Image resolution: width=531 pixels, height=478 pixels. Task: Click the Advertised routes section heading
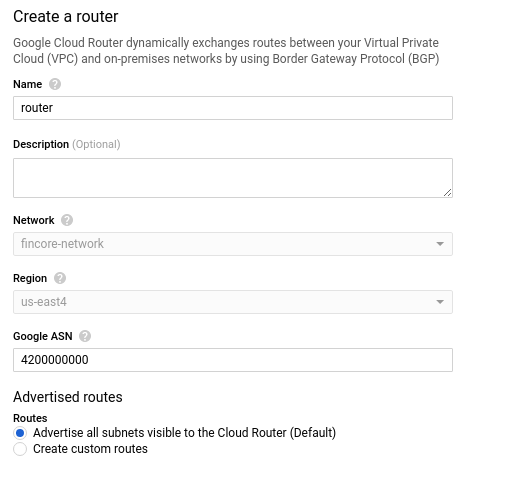pyautogui.click(x=68, y=397)
